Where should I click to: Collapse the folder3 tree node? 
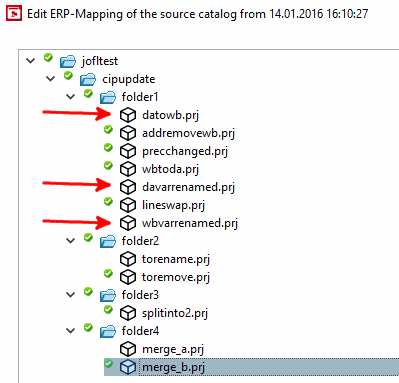71,295
